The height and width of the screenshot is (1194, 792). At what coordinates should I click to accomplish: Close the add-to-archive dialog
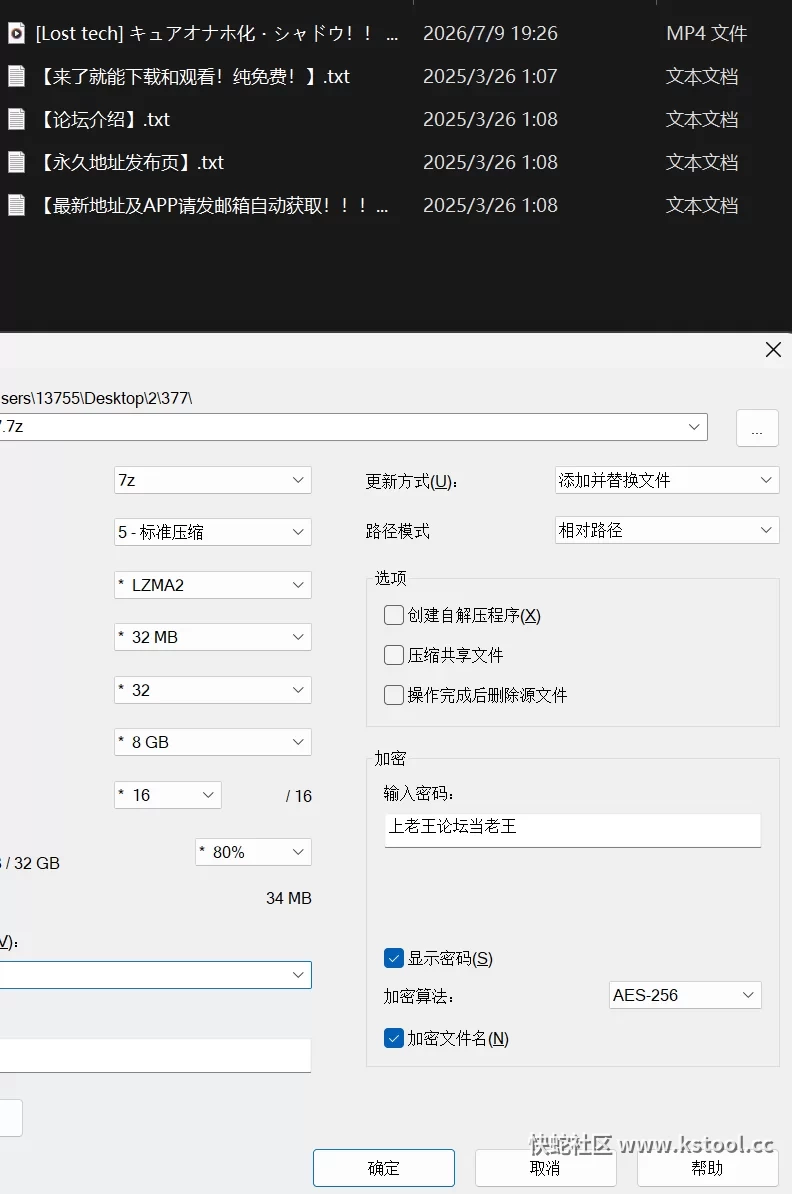(773, 350)
